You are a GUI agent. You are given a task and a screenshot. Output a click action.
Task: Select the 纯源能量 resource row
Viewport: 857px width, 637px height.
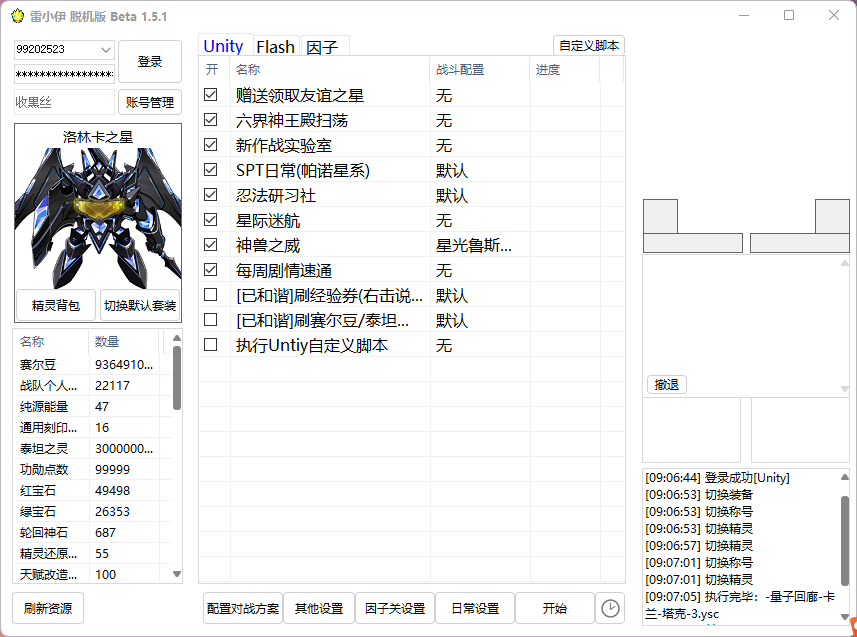tap(93, 407)
